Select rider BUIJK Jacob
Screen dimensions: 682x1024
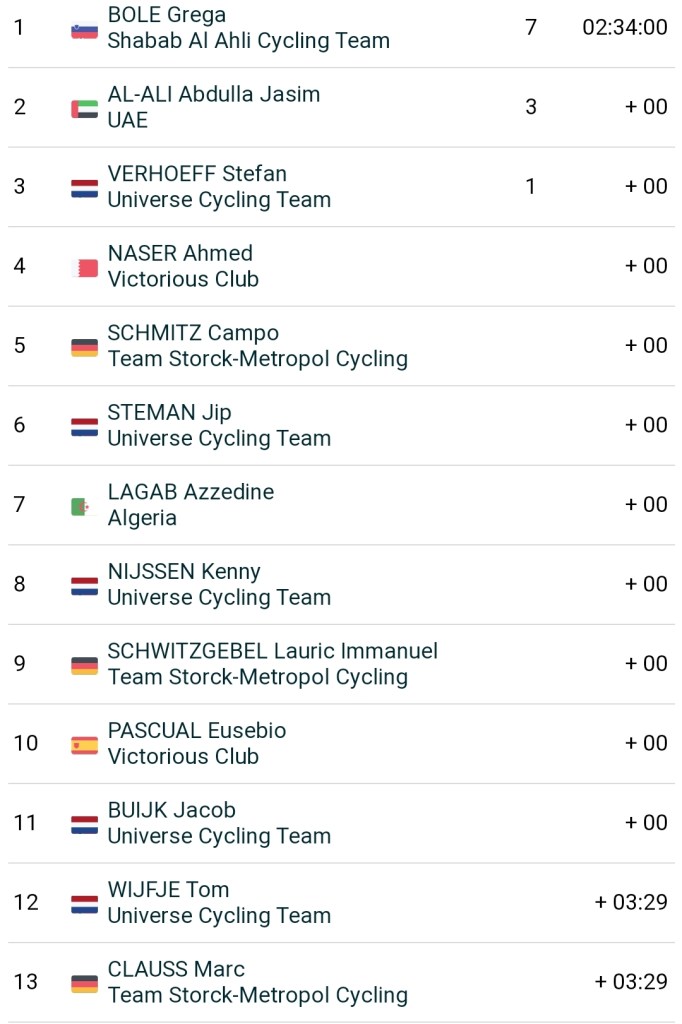(171, 810)
